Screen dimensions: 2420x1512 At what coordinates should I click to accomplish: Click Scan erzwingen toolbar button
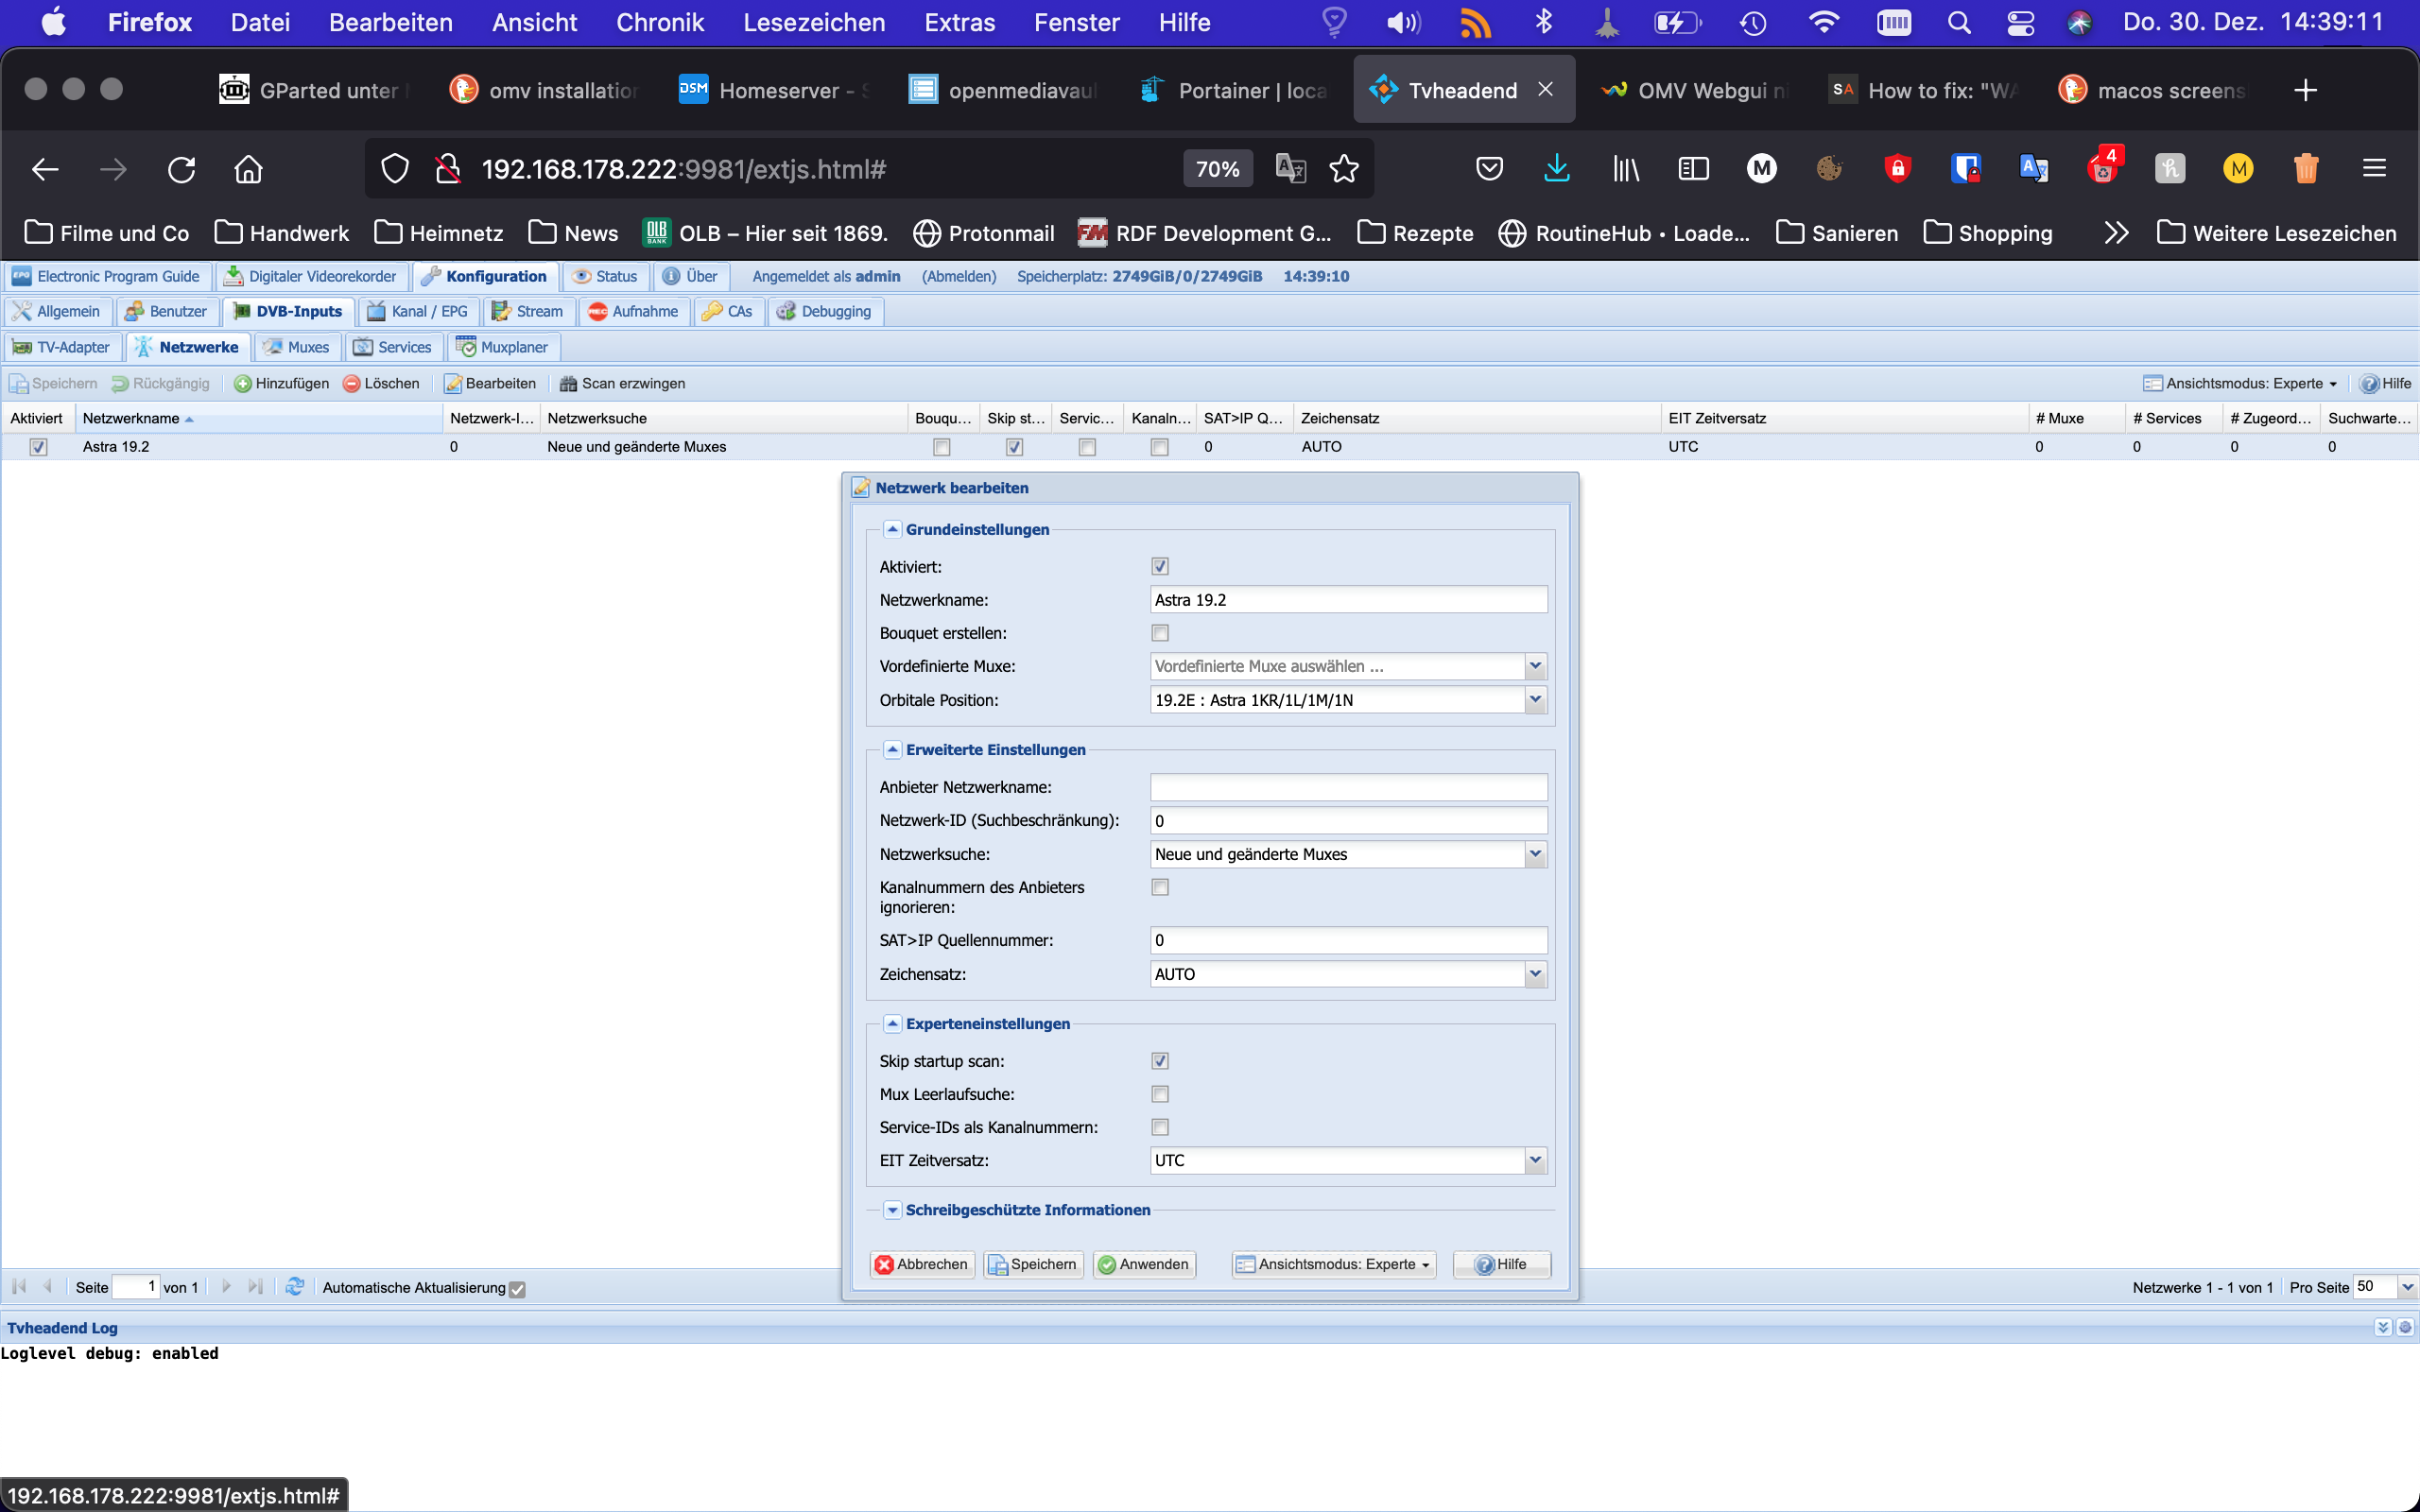tap(622, 383)
